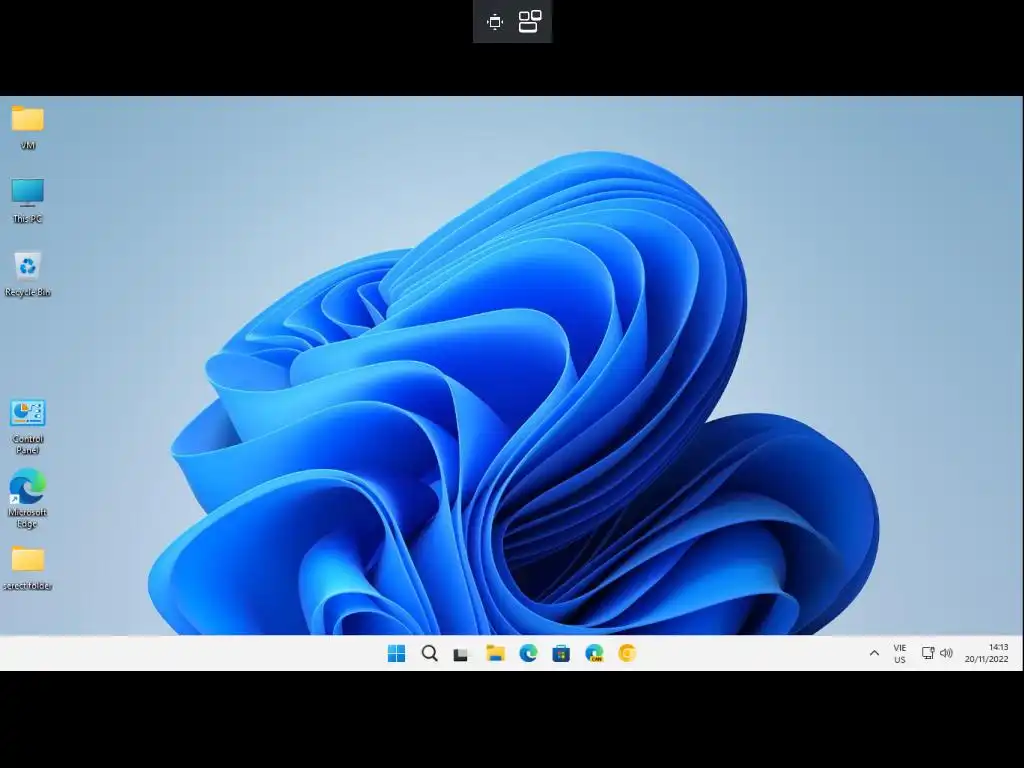The height and width of the screenshot is (768, 1024).
Task: Select the Microsoft Edge desktop shortcut
Action: tap(27, 498)
